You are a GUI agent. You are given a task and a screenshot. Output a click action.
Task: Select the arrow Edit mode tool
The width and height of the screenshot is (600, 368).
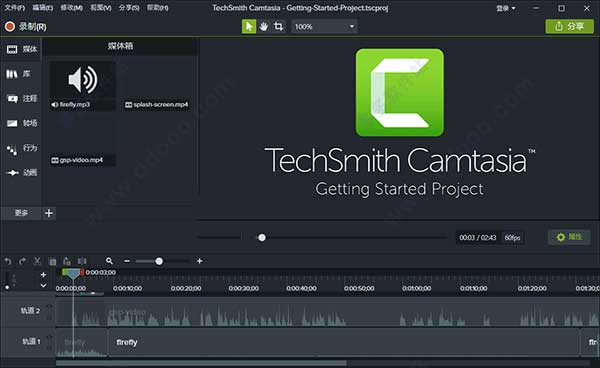click(249, 26)
